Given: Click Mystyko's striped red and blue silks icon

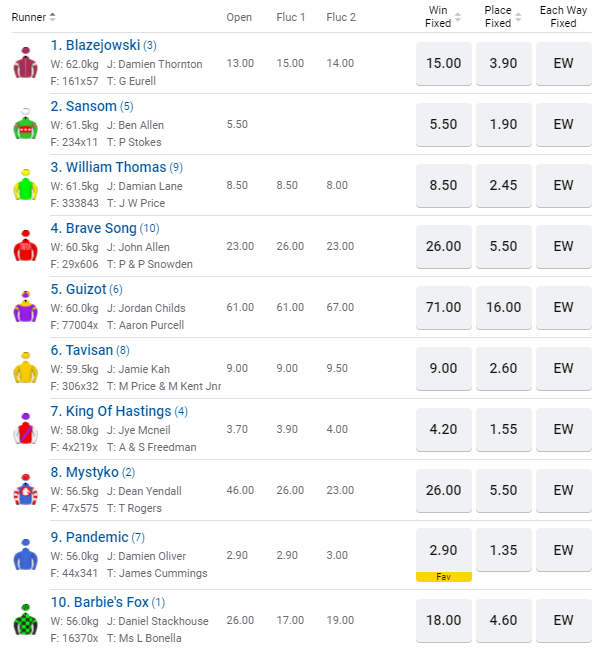Looking at the screenshot, I should tap(25, 490).
